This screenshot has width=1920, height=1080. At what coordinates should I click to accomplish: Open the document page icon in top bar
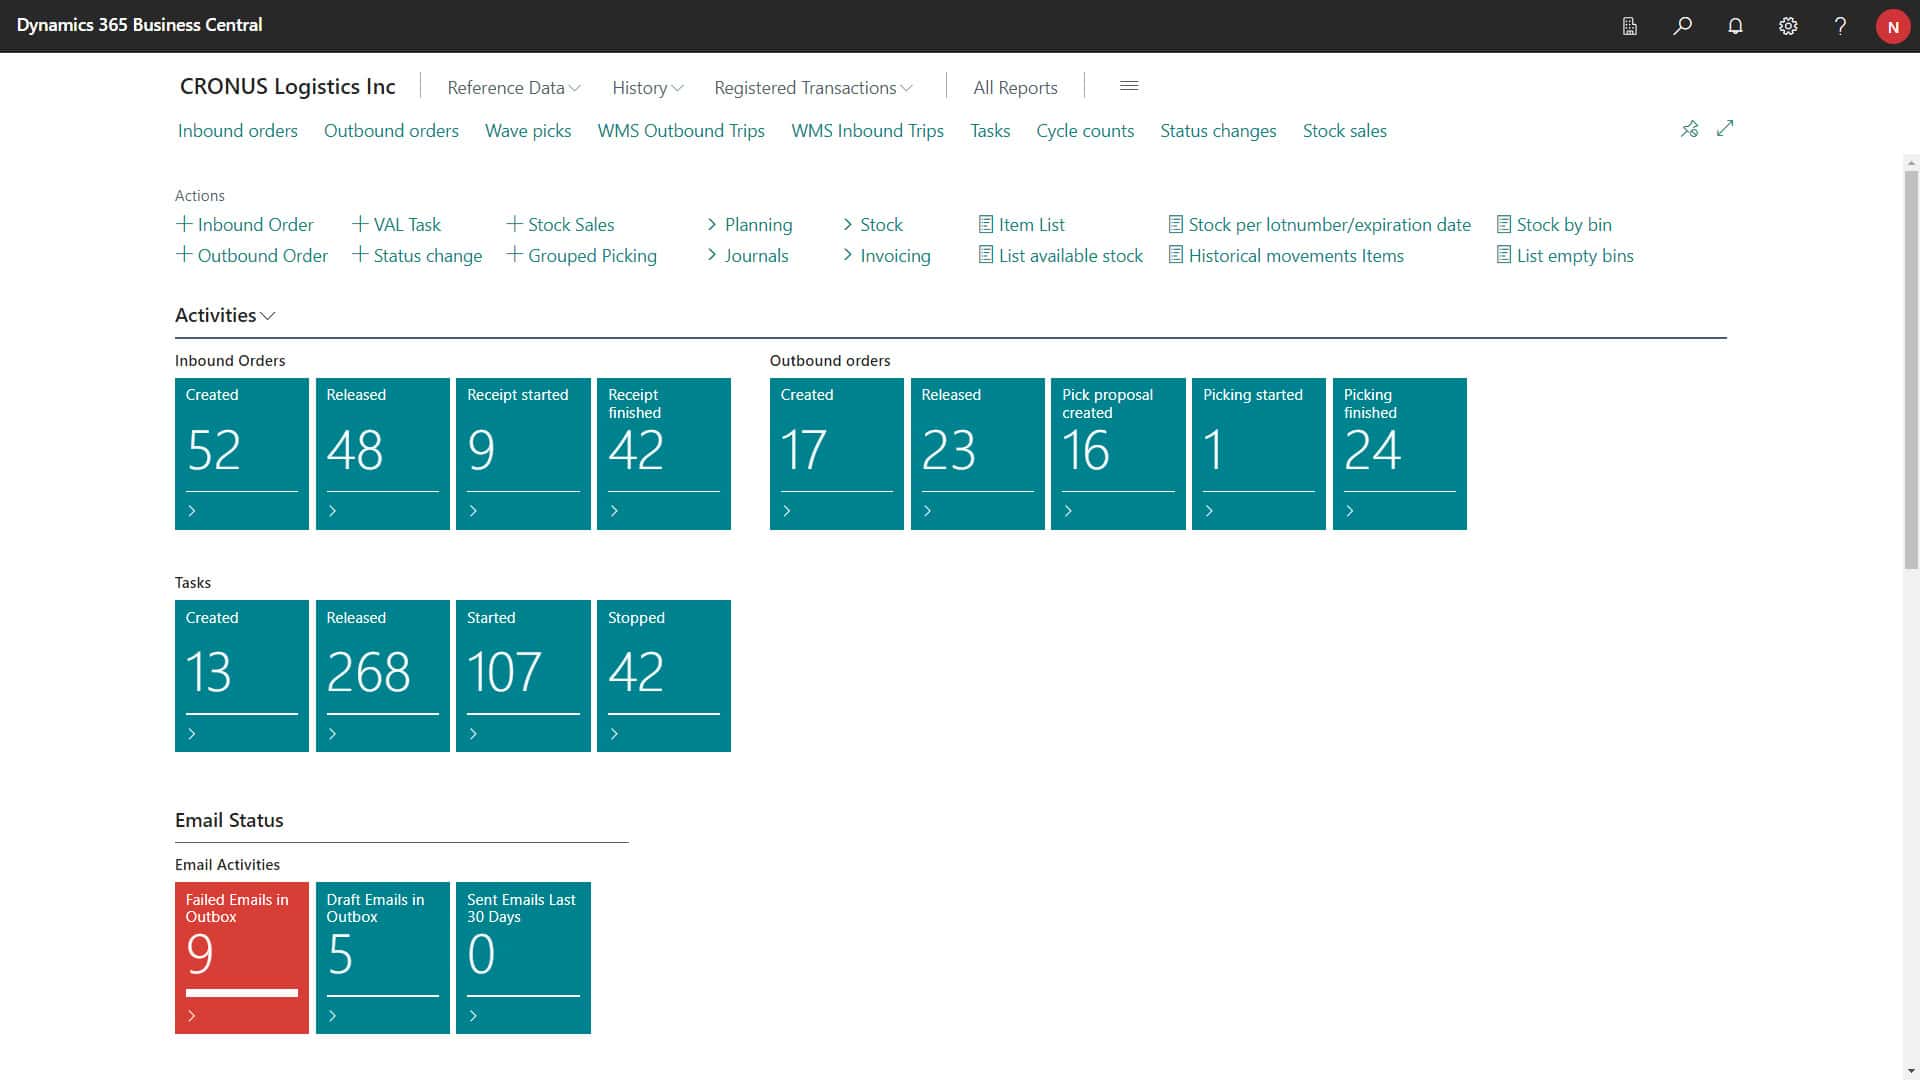pos(1629,26)
